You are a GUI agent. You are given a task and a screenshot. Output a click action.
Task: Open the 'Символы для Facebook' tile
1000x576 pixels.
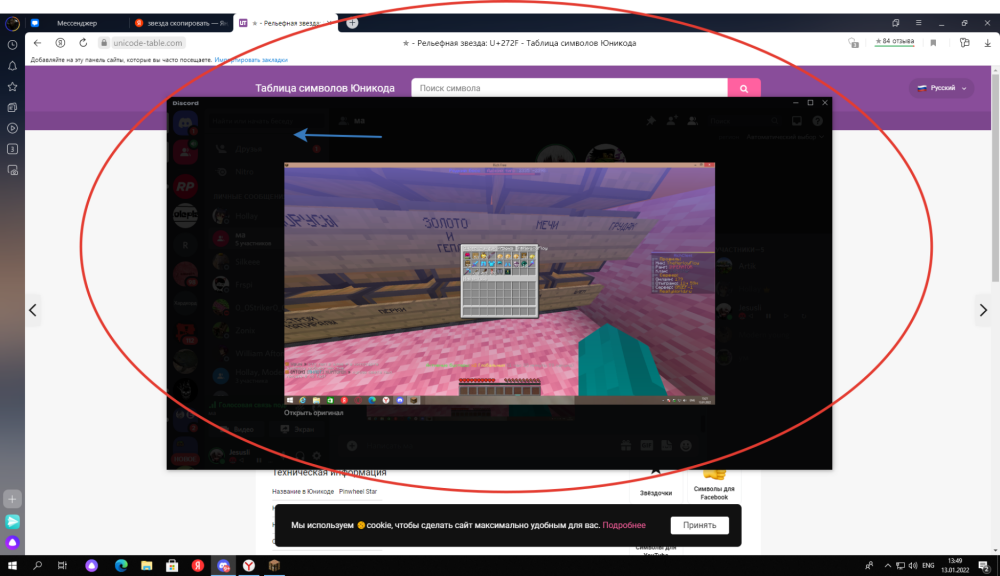pos(714,486)
